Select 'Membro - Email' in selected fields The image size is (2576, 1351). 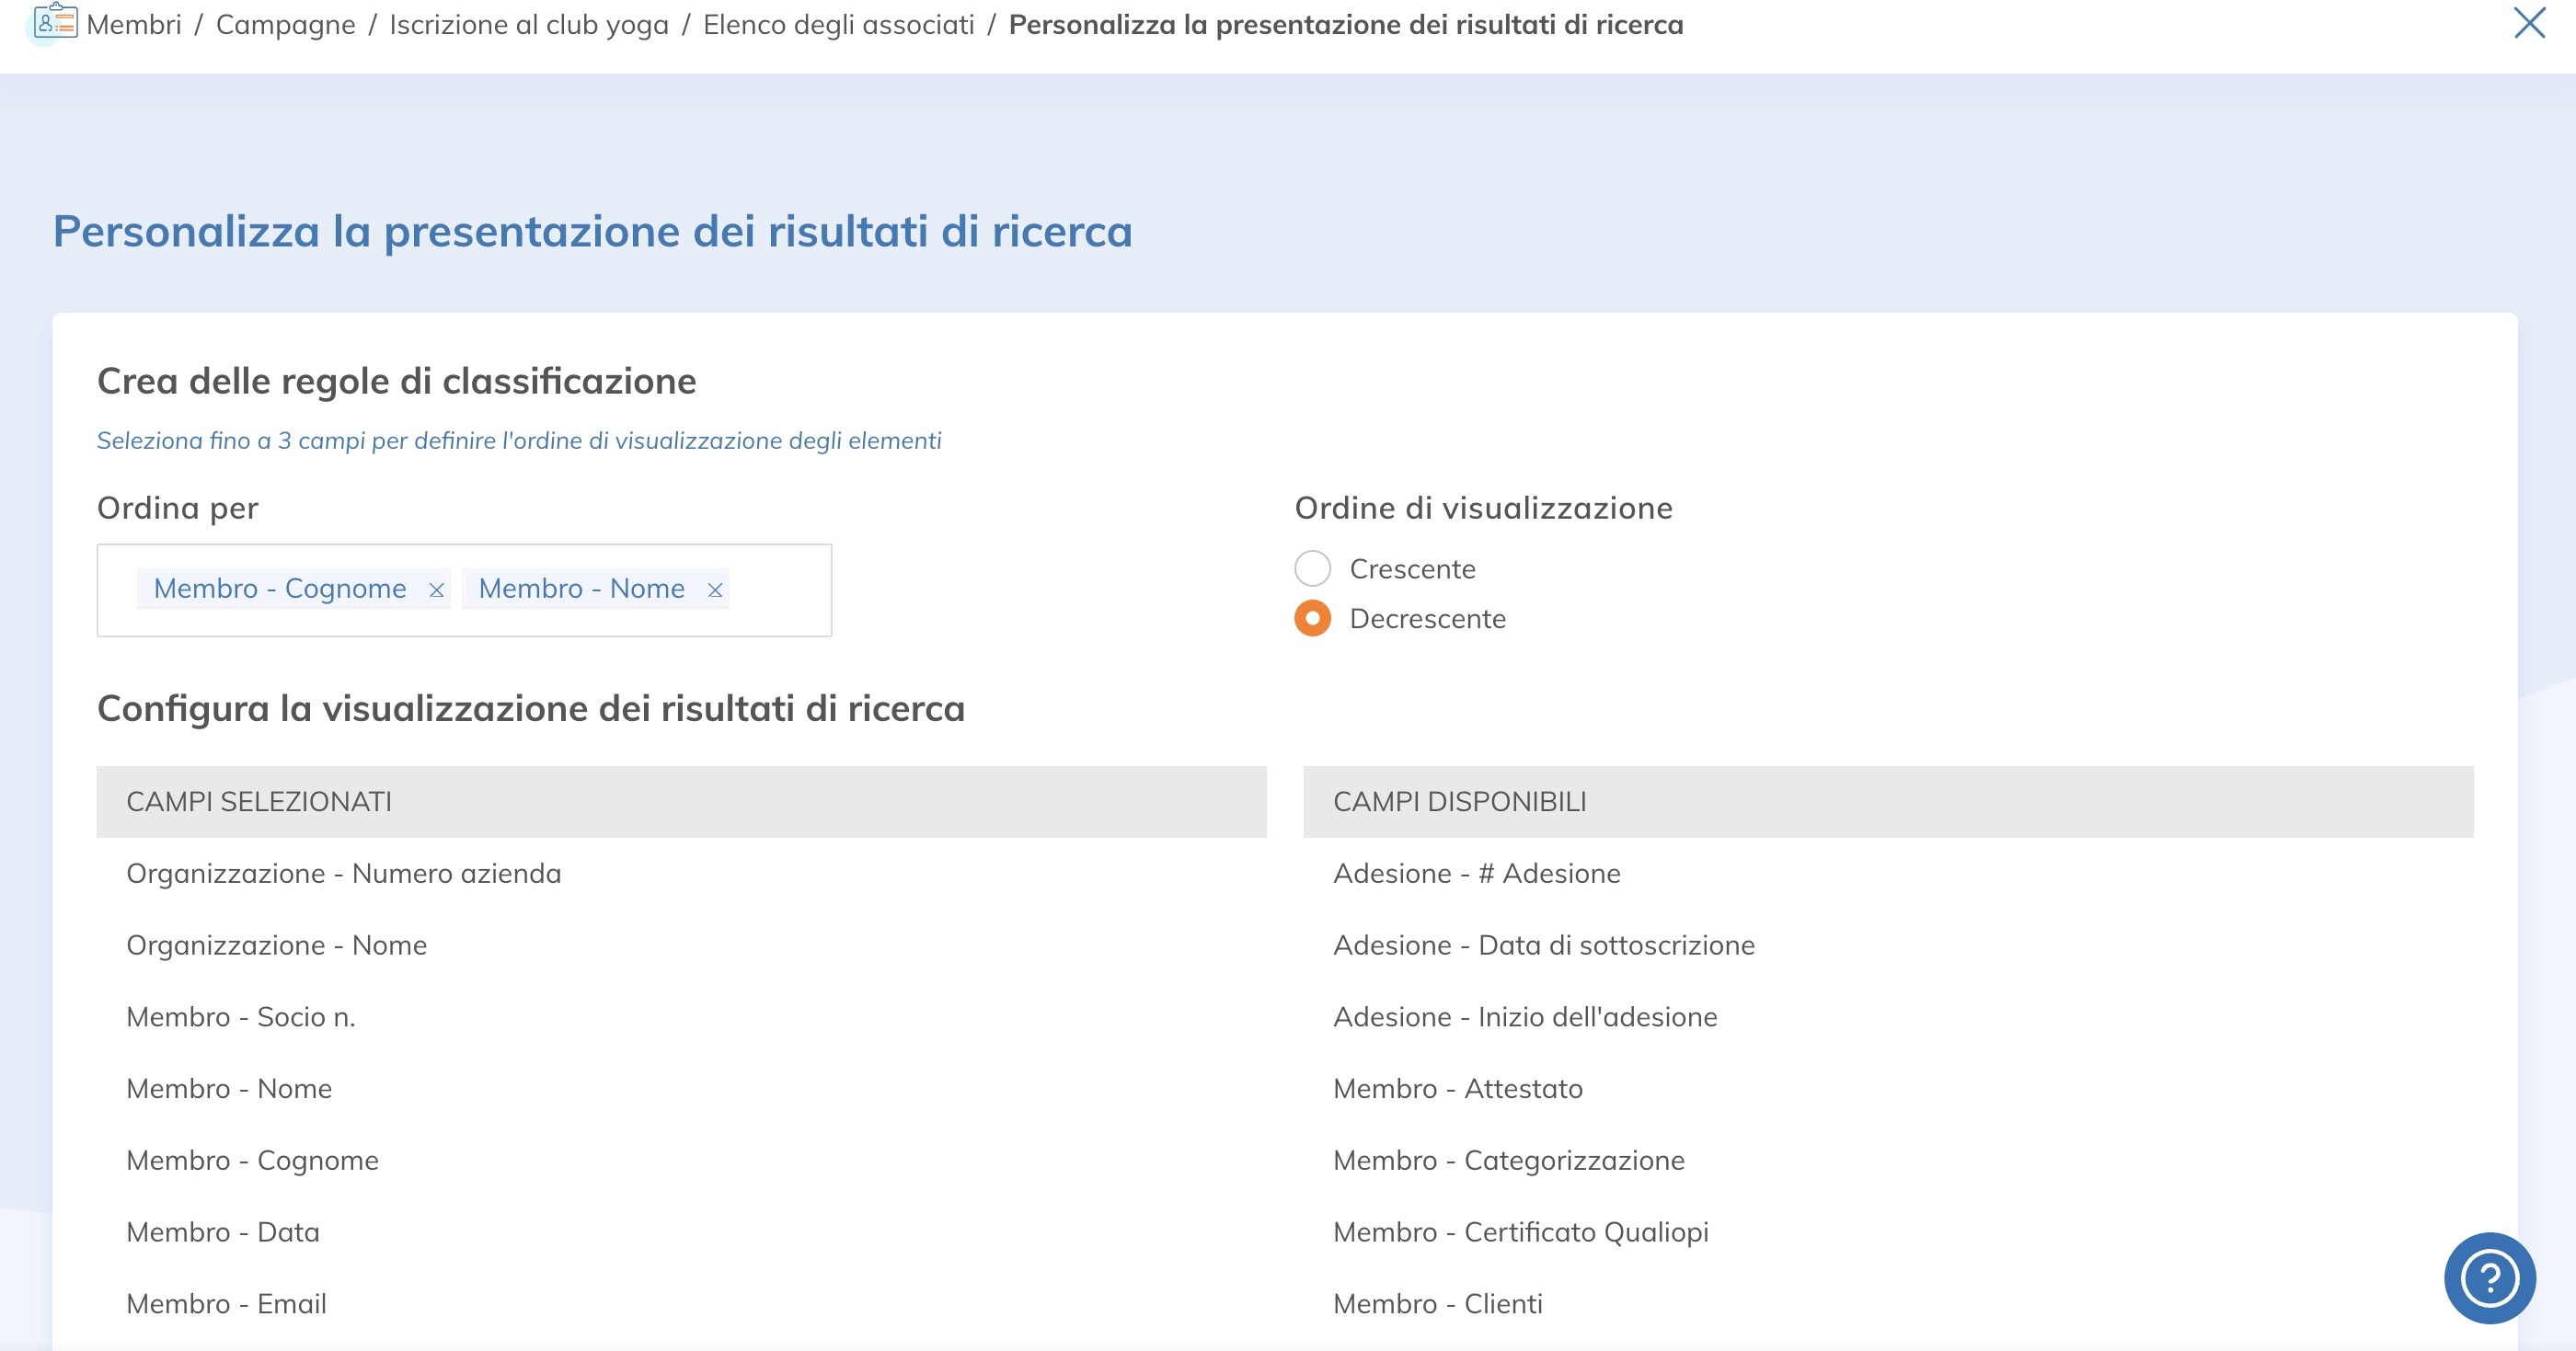226,1303
